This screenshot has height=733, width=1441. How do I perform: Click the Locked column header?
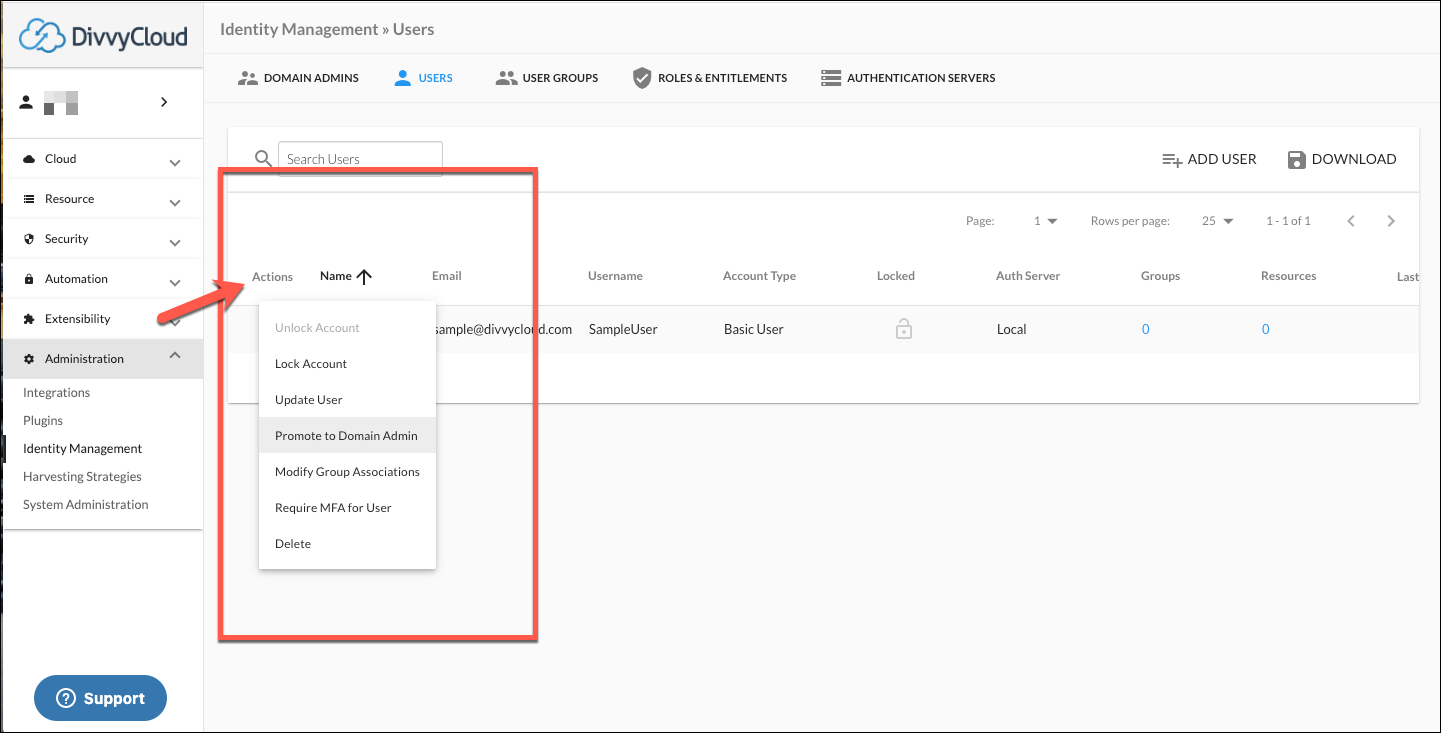[896, 276]
